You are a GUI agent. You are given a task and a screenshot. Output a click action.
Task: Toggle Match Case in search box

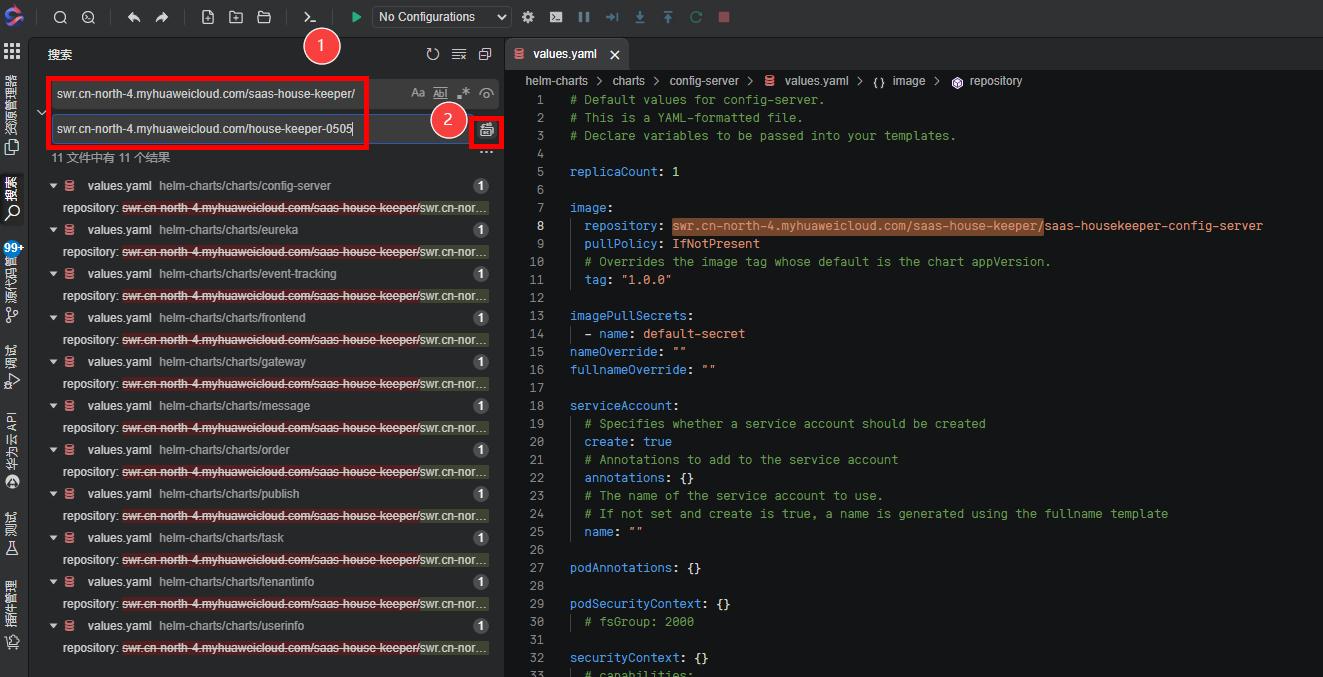(418, 93)
